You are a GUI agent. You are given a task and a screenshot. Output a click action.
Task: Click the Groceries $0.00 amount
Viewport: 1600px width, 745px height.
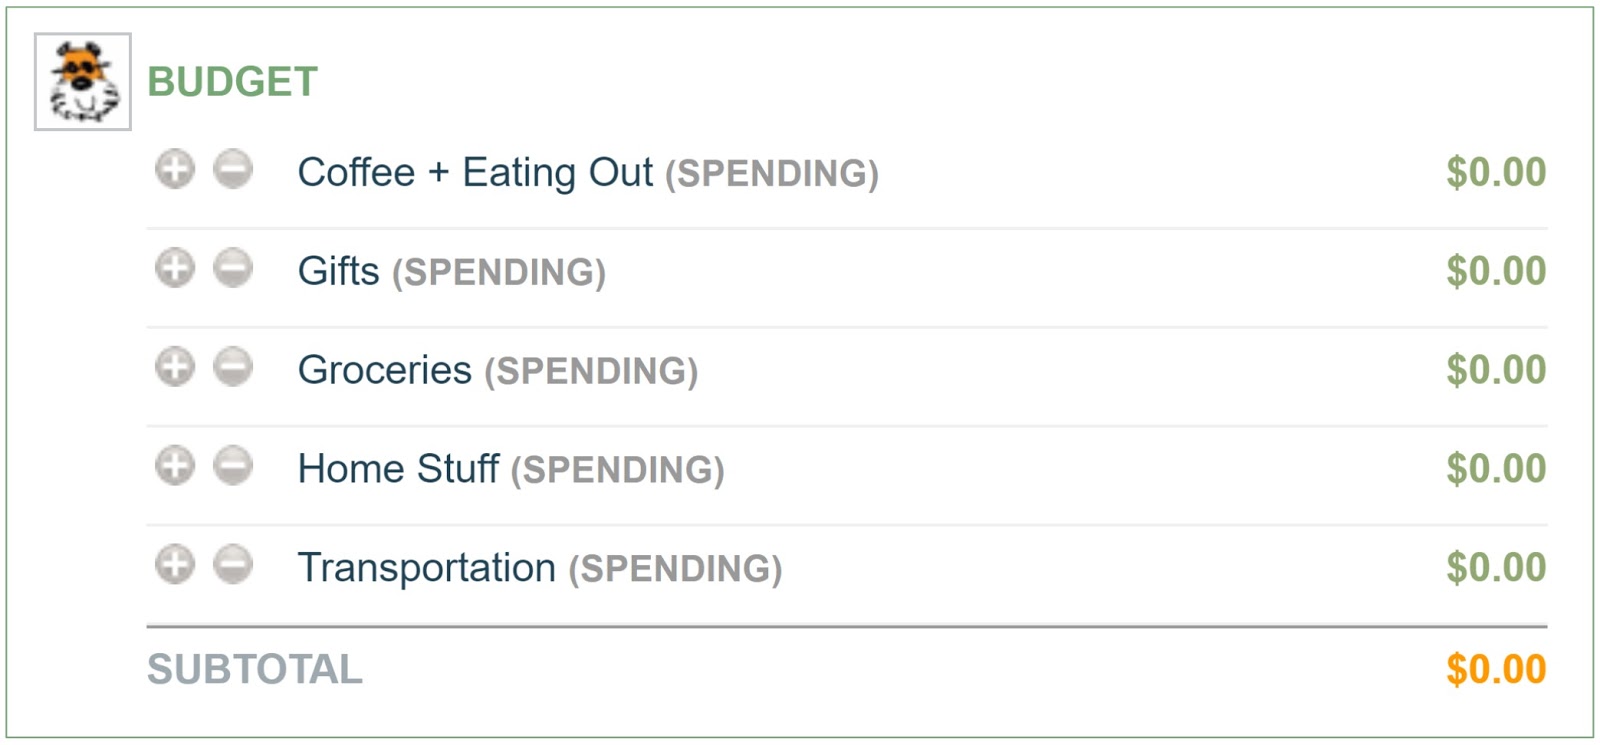coord(1496,370)
